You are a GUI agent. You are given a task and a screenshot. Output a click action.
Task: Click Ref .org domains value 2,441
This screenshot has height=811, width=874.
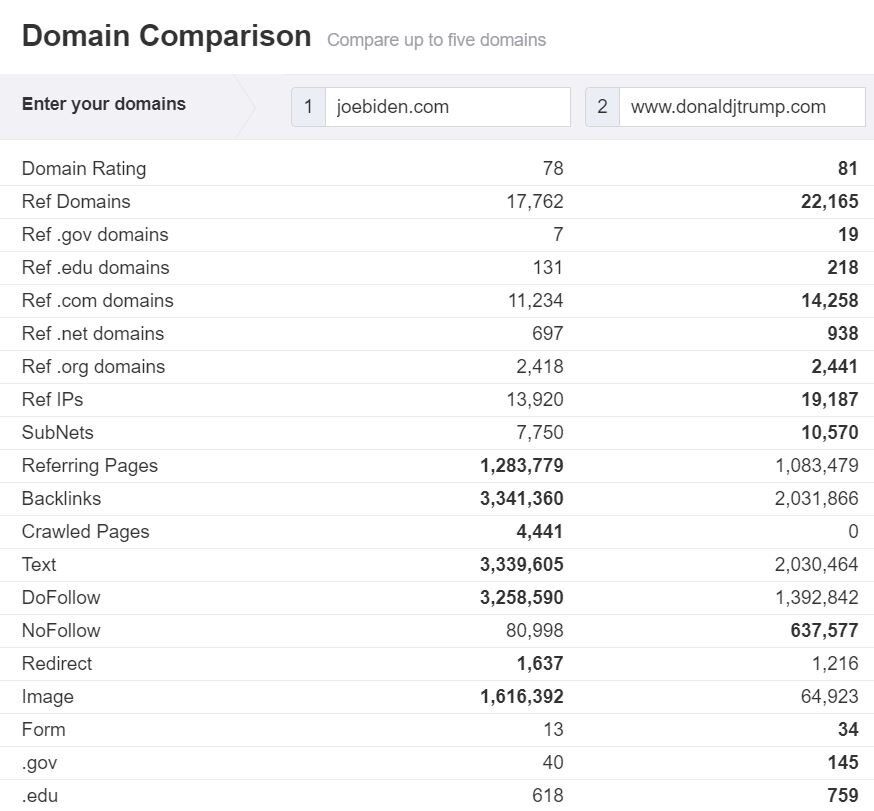834,367
